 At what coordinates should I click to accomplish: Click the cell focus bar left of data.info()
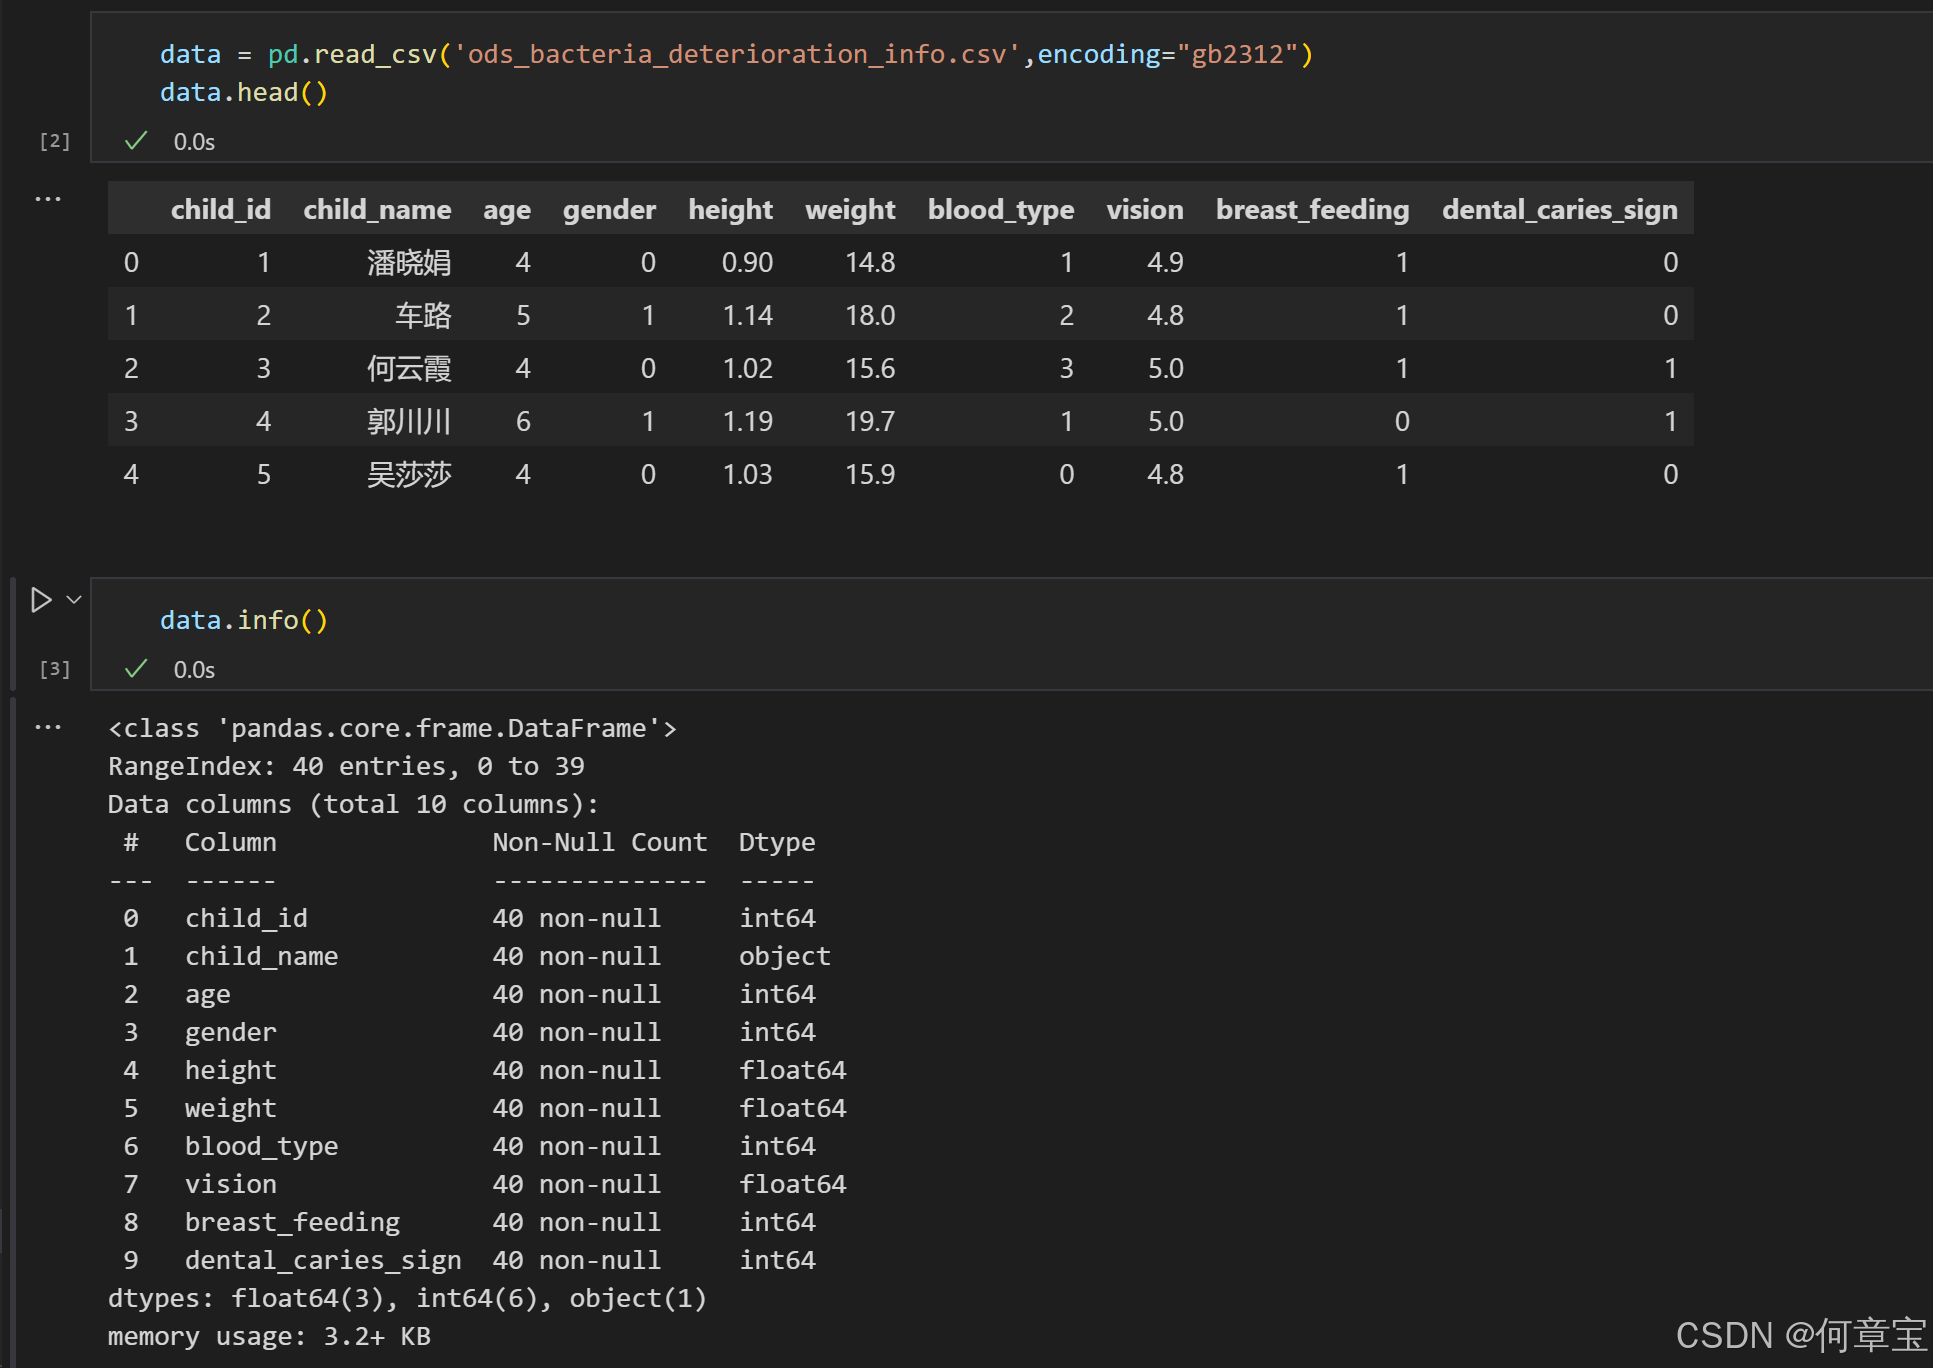[x=13, y=634]
